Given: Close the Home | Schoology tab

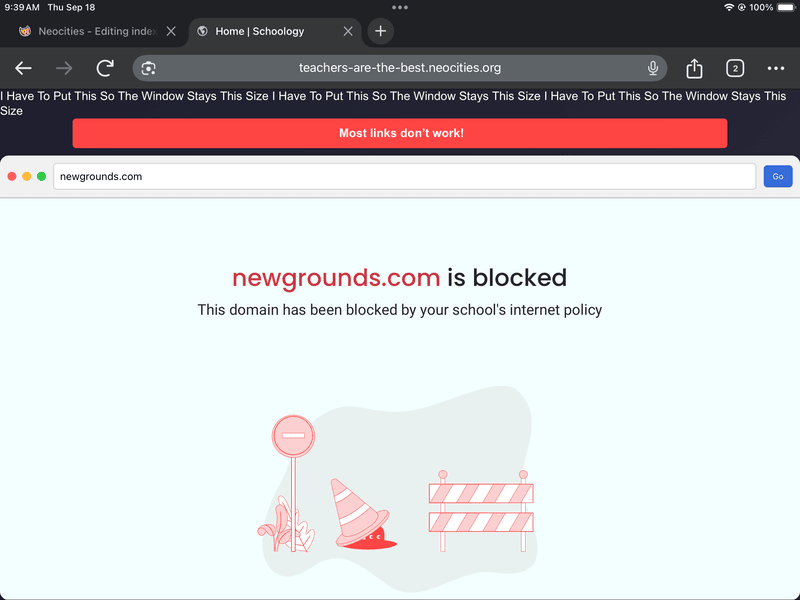Looking at the screenshot, I should coord(348,31).
